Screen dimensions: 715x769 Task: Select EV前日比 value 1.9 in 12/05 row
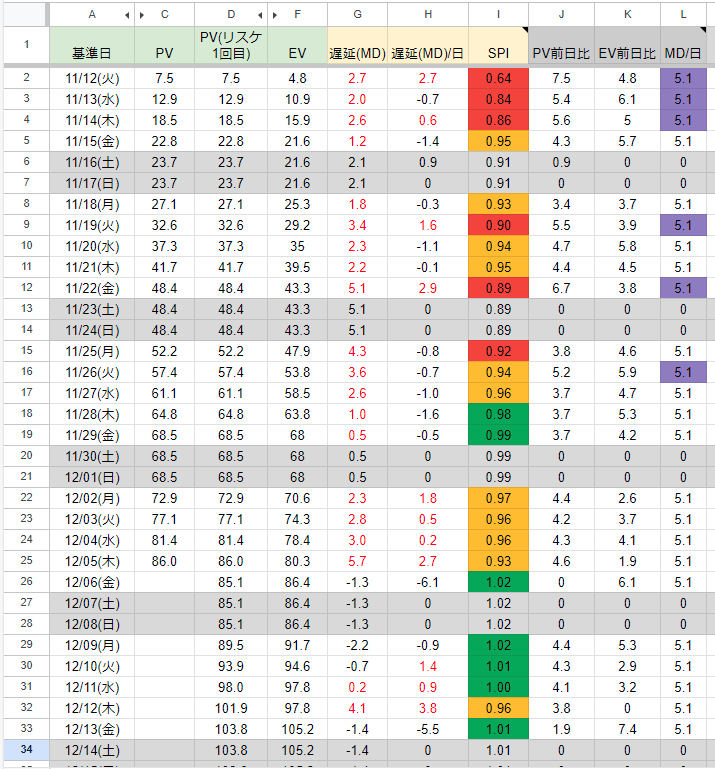point(628,561)
